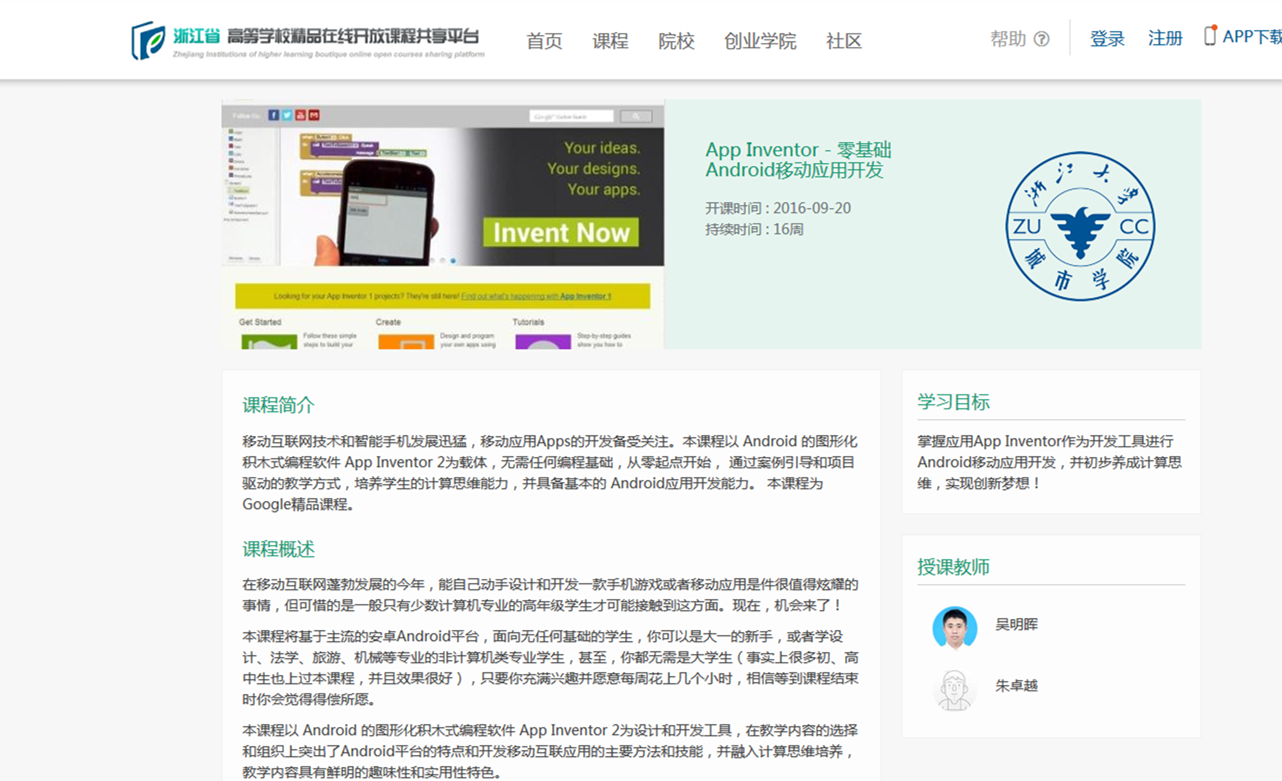The width and height of the screenshot is (1282, 781).
Task: Click 注册 to register
Action: click(1165, 39)
